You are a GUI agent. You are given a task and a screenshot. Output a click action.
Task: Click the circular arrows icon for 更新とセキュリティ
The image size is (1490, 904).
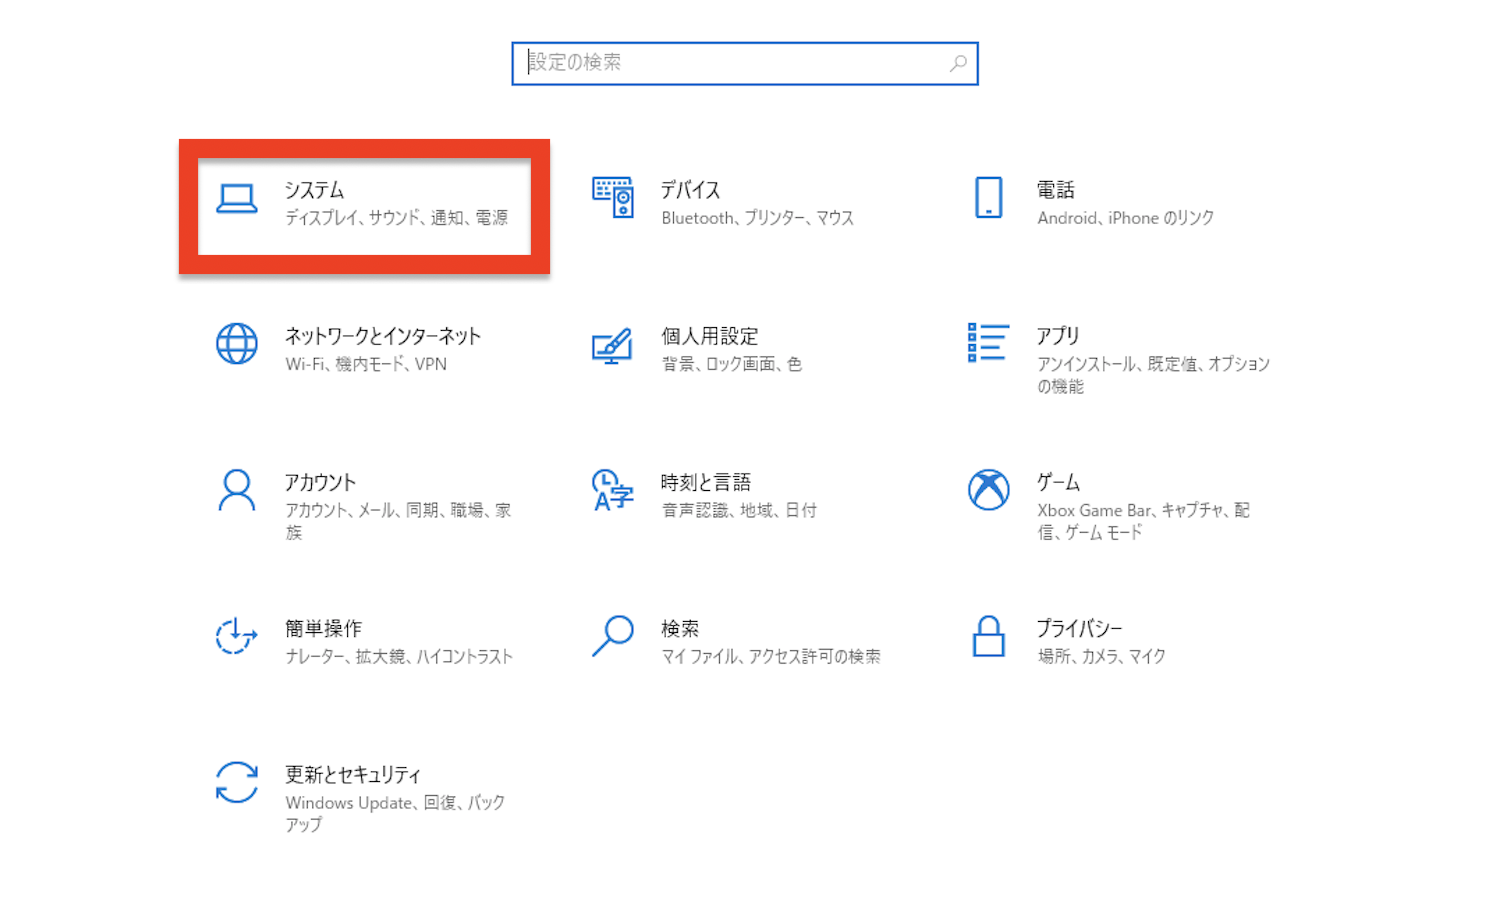[x=237, y=782]
